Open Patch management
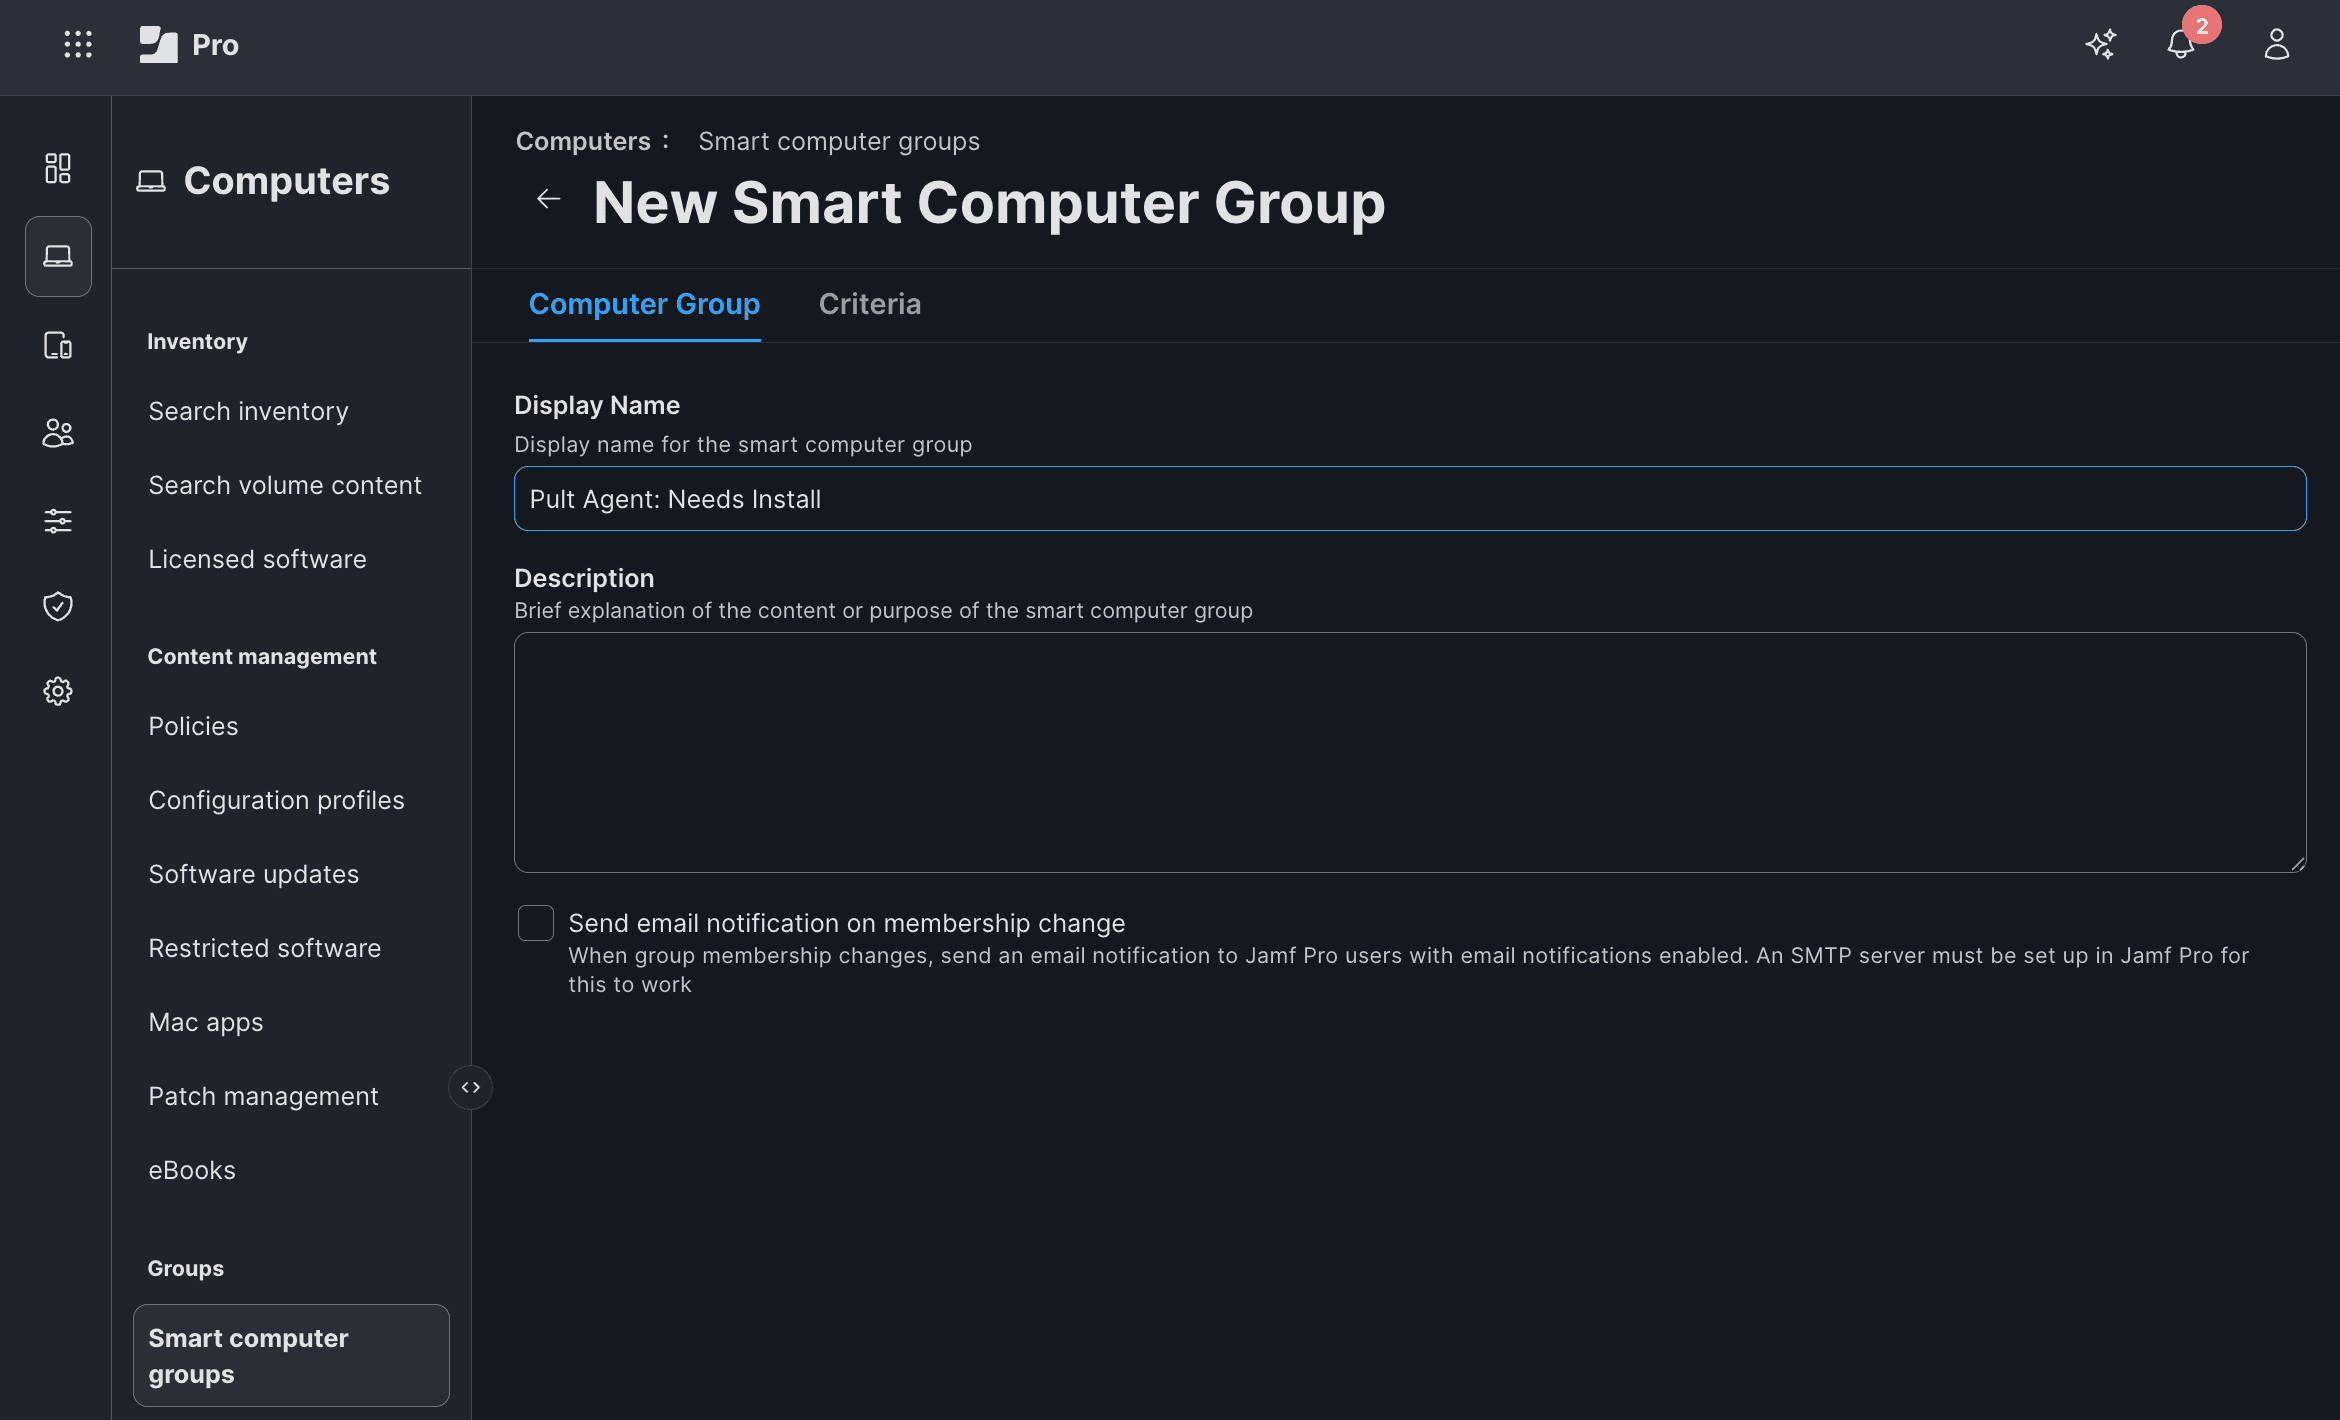The height and width of the screenshot is (1420, 2340). [x=264, y=1096]
